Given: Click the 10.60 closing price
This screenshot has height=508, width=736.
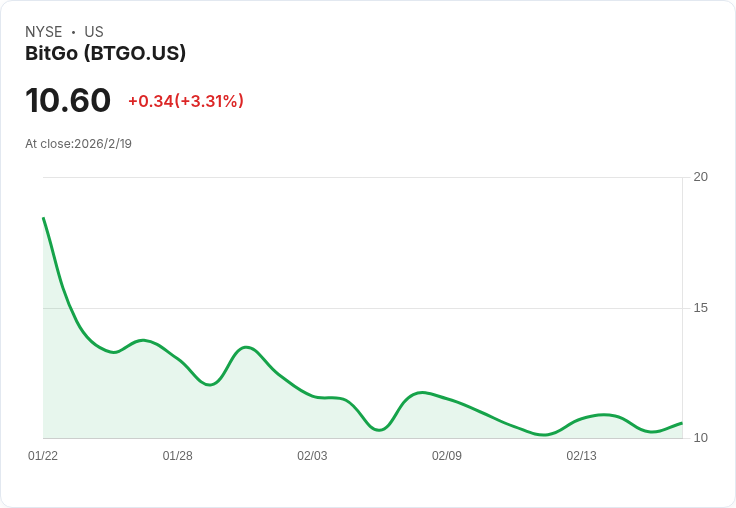Looking at the screenshot, I should (68, 101).
